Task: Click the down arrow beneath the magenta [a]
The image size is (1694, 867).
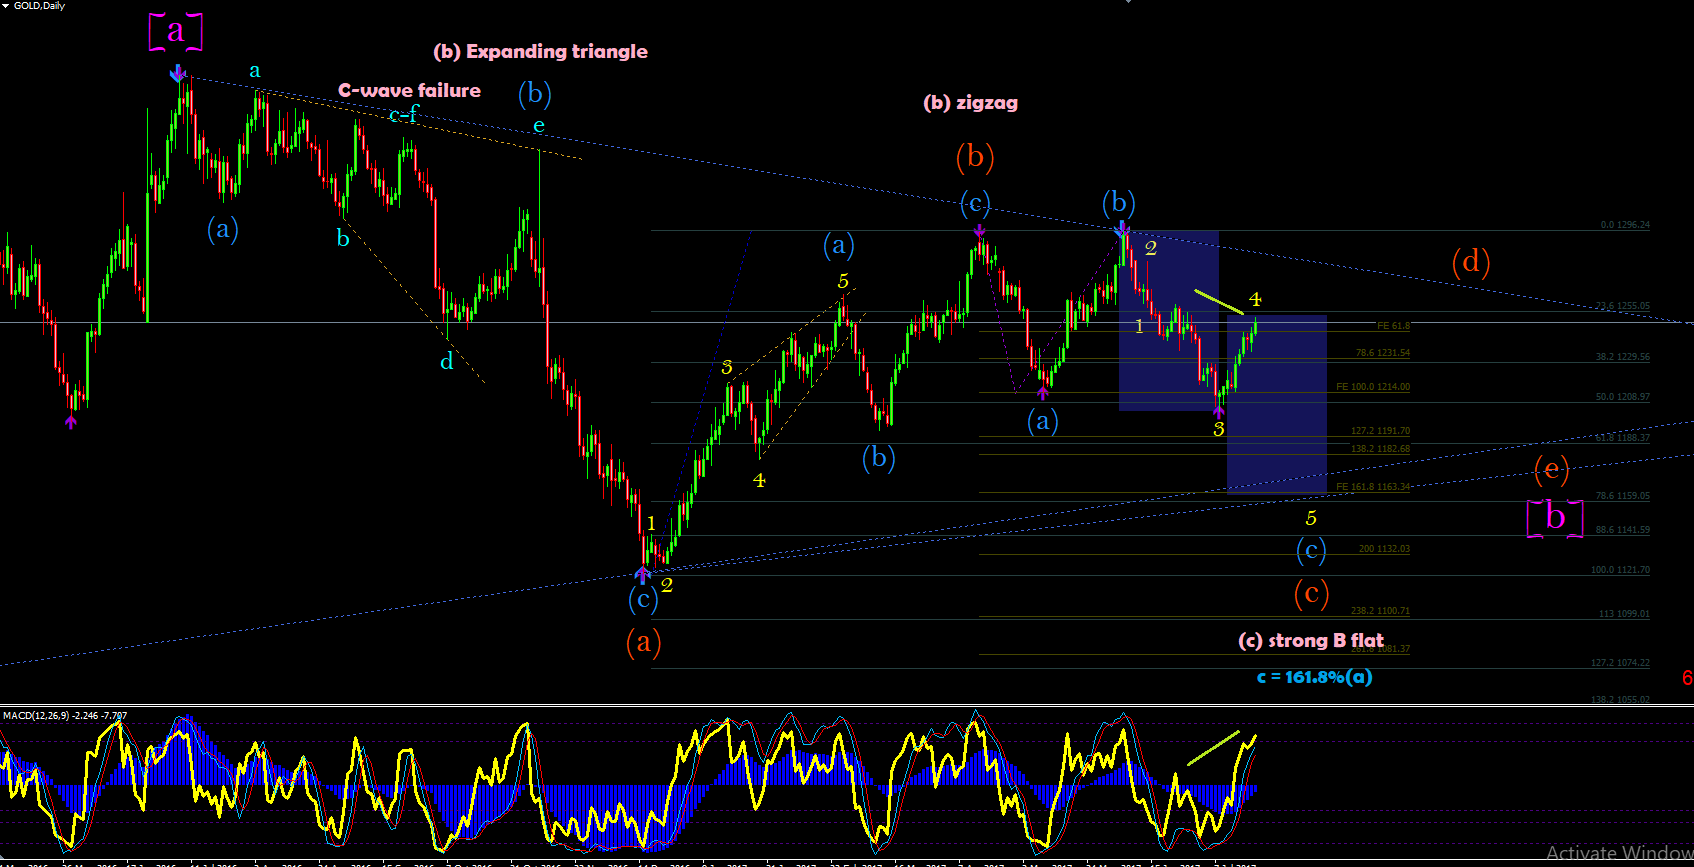Action: tap(177, 73)
